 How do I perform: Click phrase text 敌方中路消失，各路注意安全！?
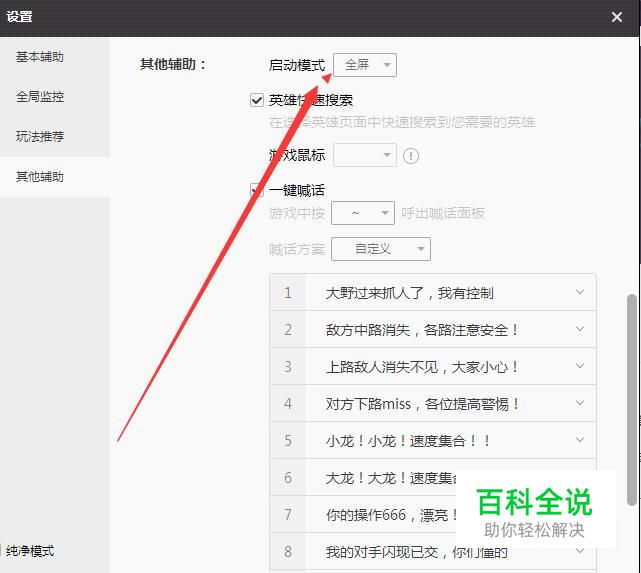(x=422, y=330)
